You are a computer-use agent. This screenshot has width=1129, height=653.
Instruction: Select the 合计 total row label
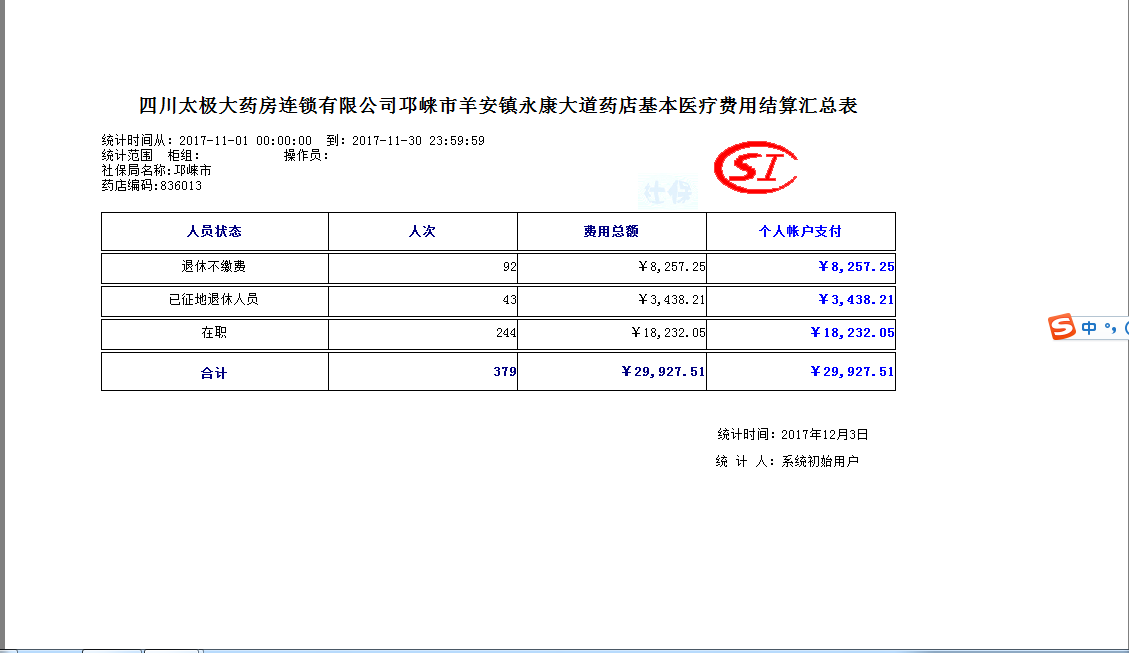(214, 373)
